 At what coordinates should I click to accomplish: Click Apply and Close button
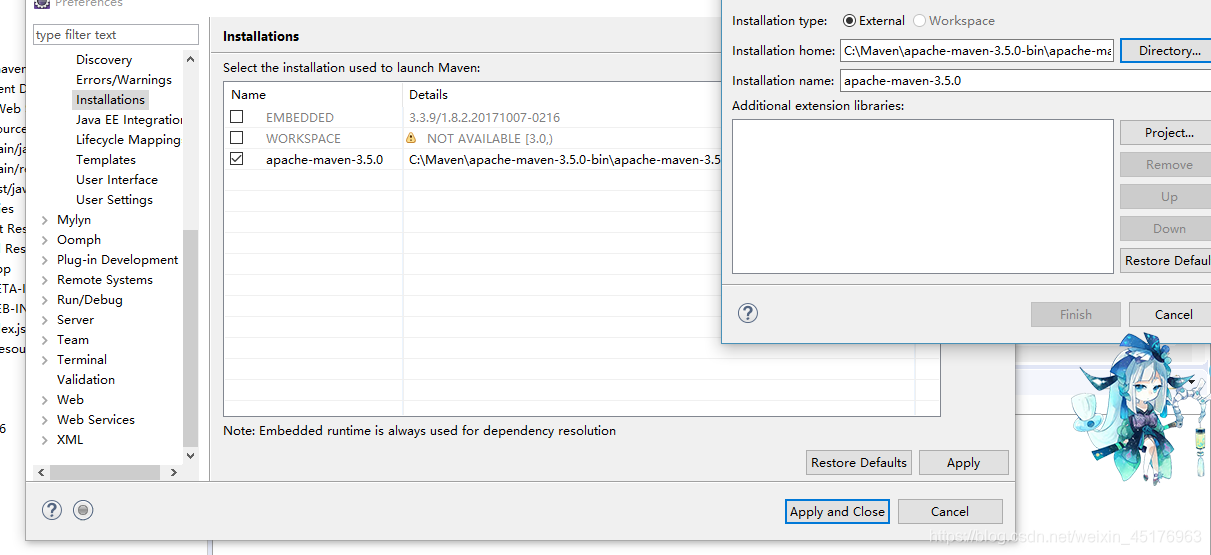click(837, 512)
